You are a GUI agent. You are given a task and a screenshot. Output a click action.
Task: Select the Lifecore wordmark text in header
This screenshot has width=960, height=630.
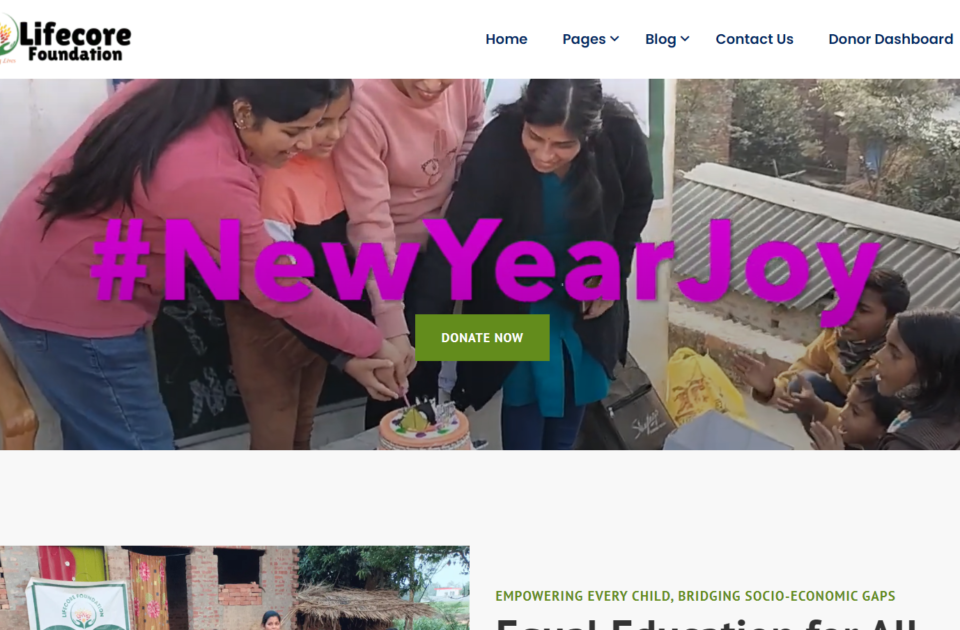pyautogui.click(x=75, y=34)
